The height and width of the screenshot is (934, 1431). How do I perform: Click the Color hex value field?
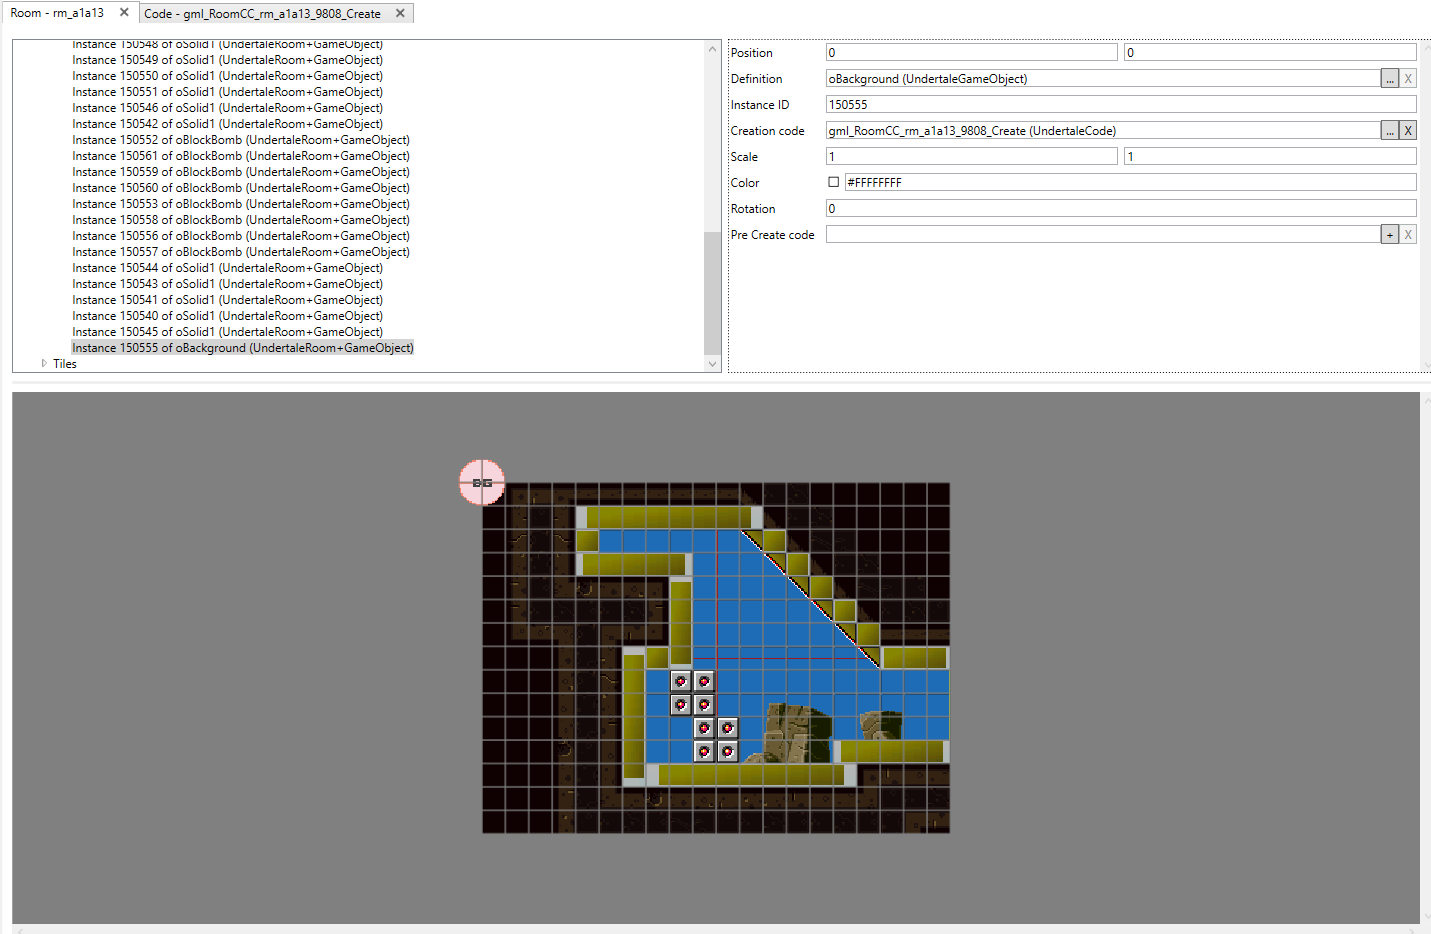(x=1129, y=183)
